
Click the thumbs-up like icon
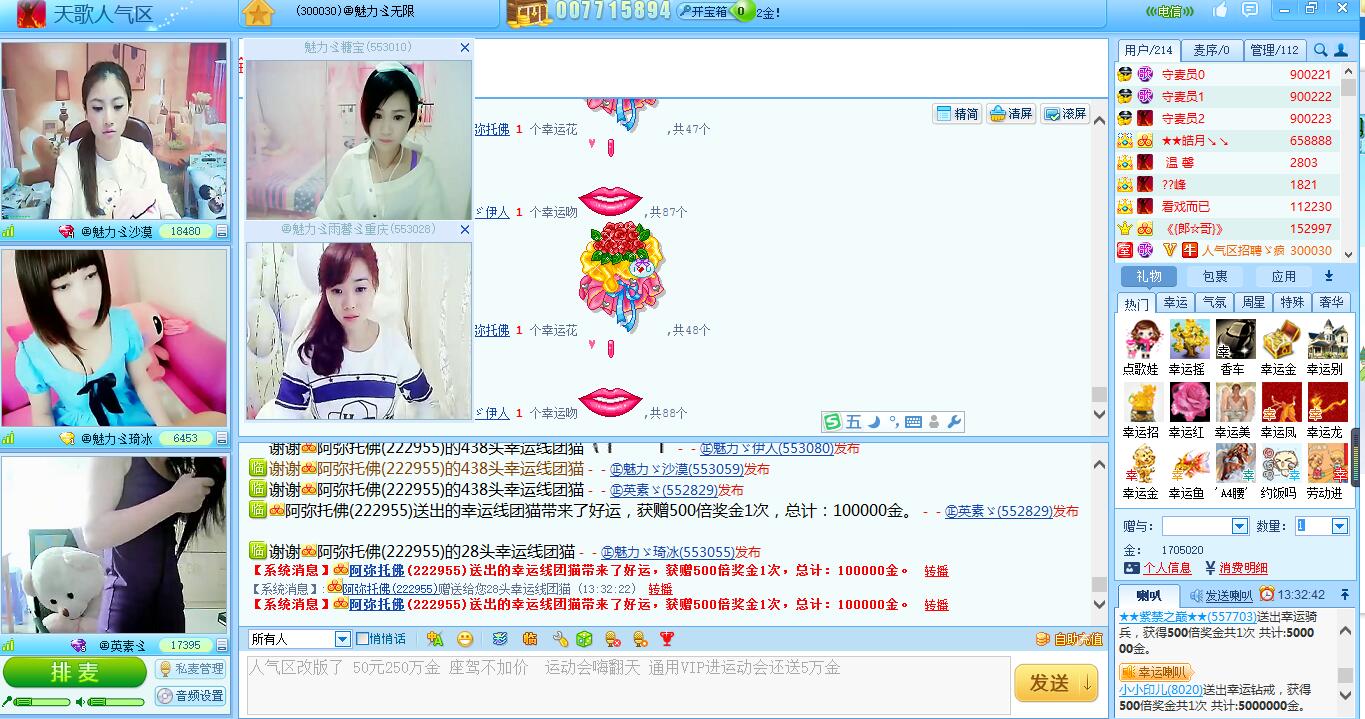click(x=1220, y=10)
